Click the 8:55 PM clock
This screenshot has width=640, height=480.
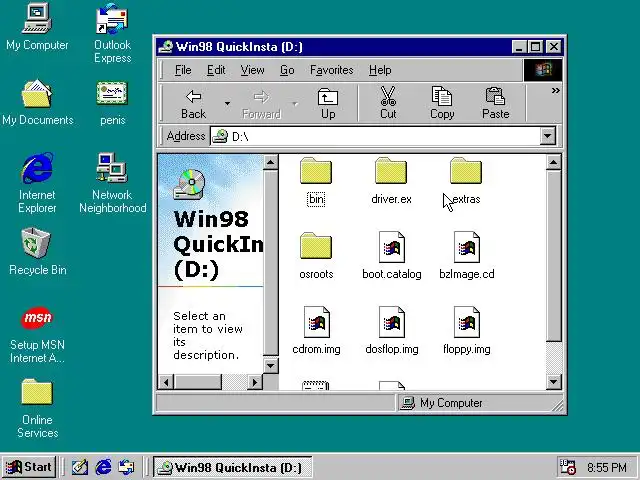pyautogui.click(x=607, y=467)
